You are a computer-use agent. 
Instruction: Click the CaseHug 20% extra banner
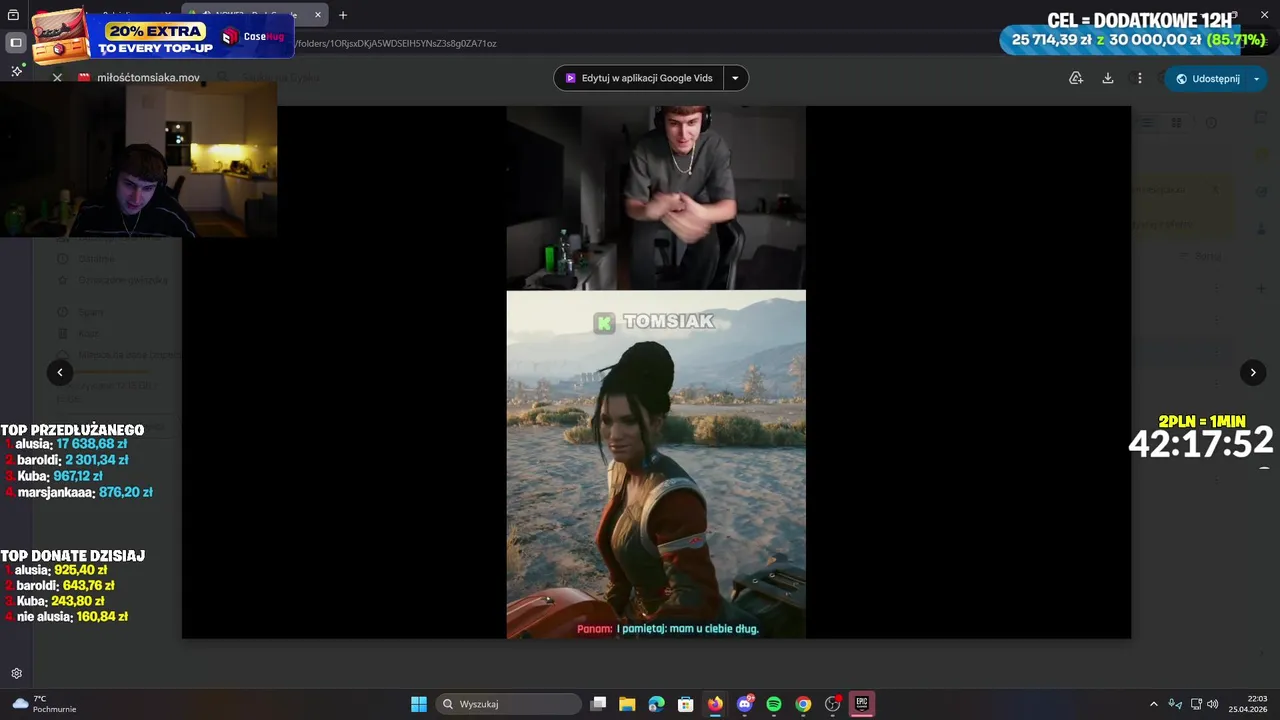tap(163, 37)
